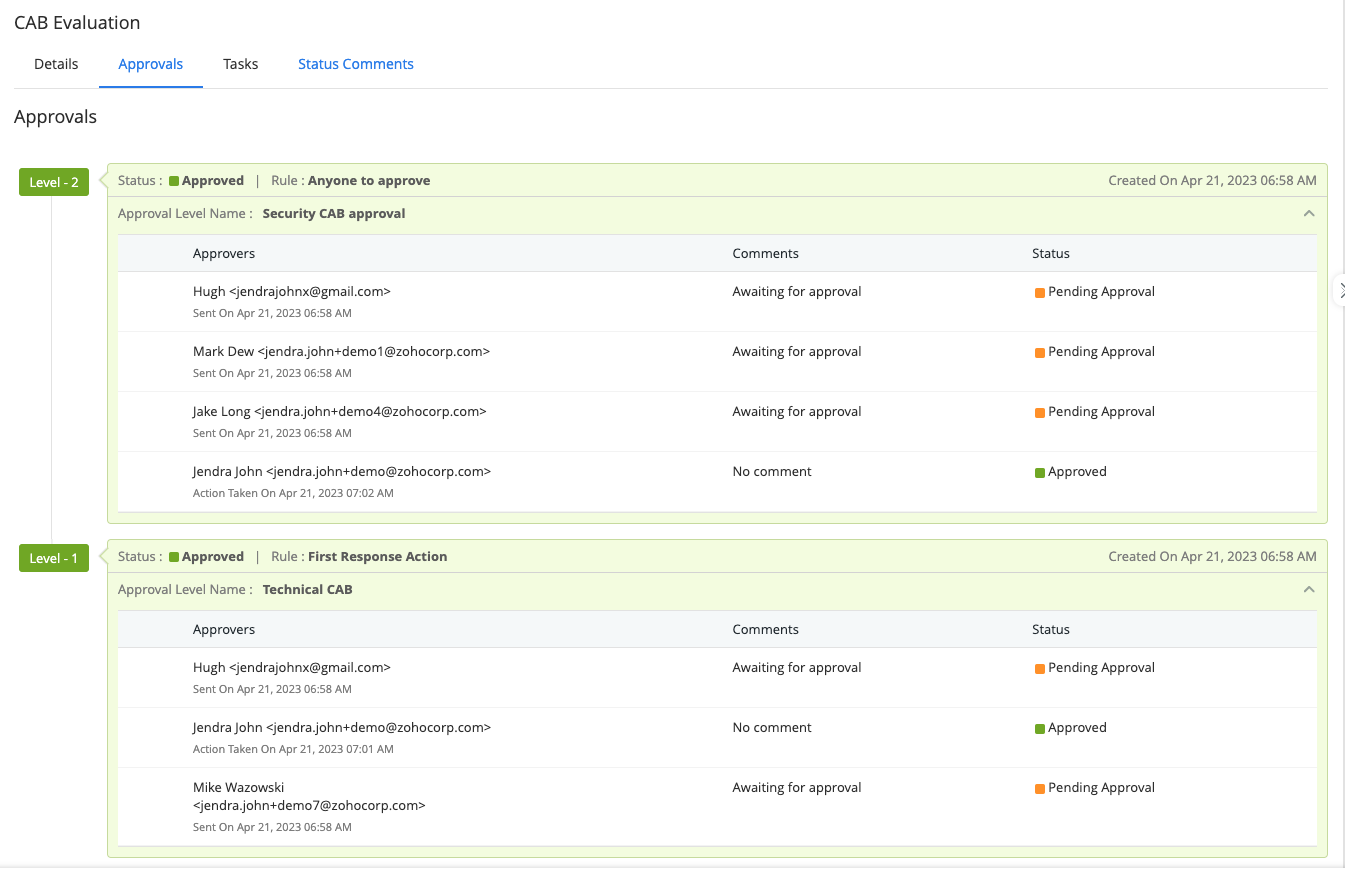Viewport: 1345px width, 870px height.
Task: Click Hugh's pending icon in Technical CAB
Action: point(1040,668)
